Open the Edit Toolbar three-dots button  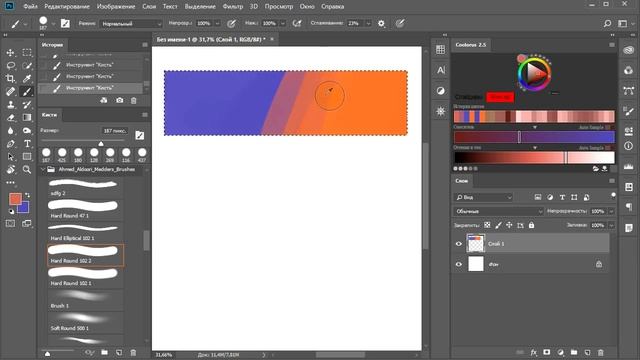pos(11,182)
